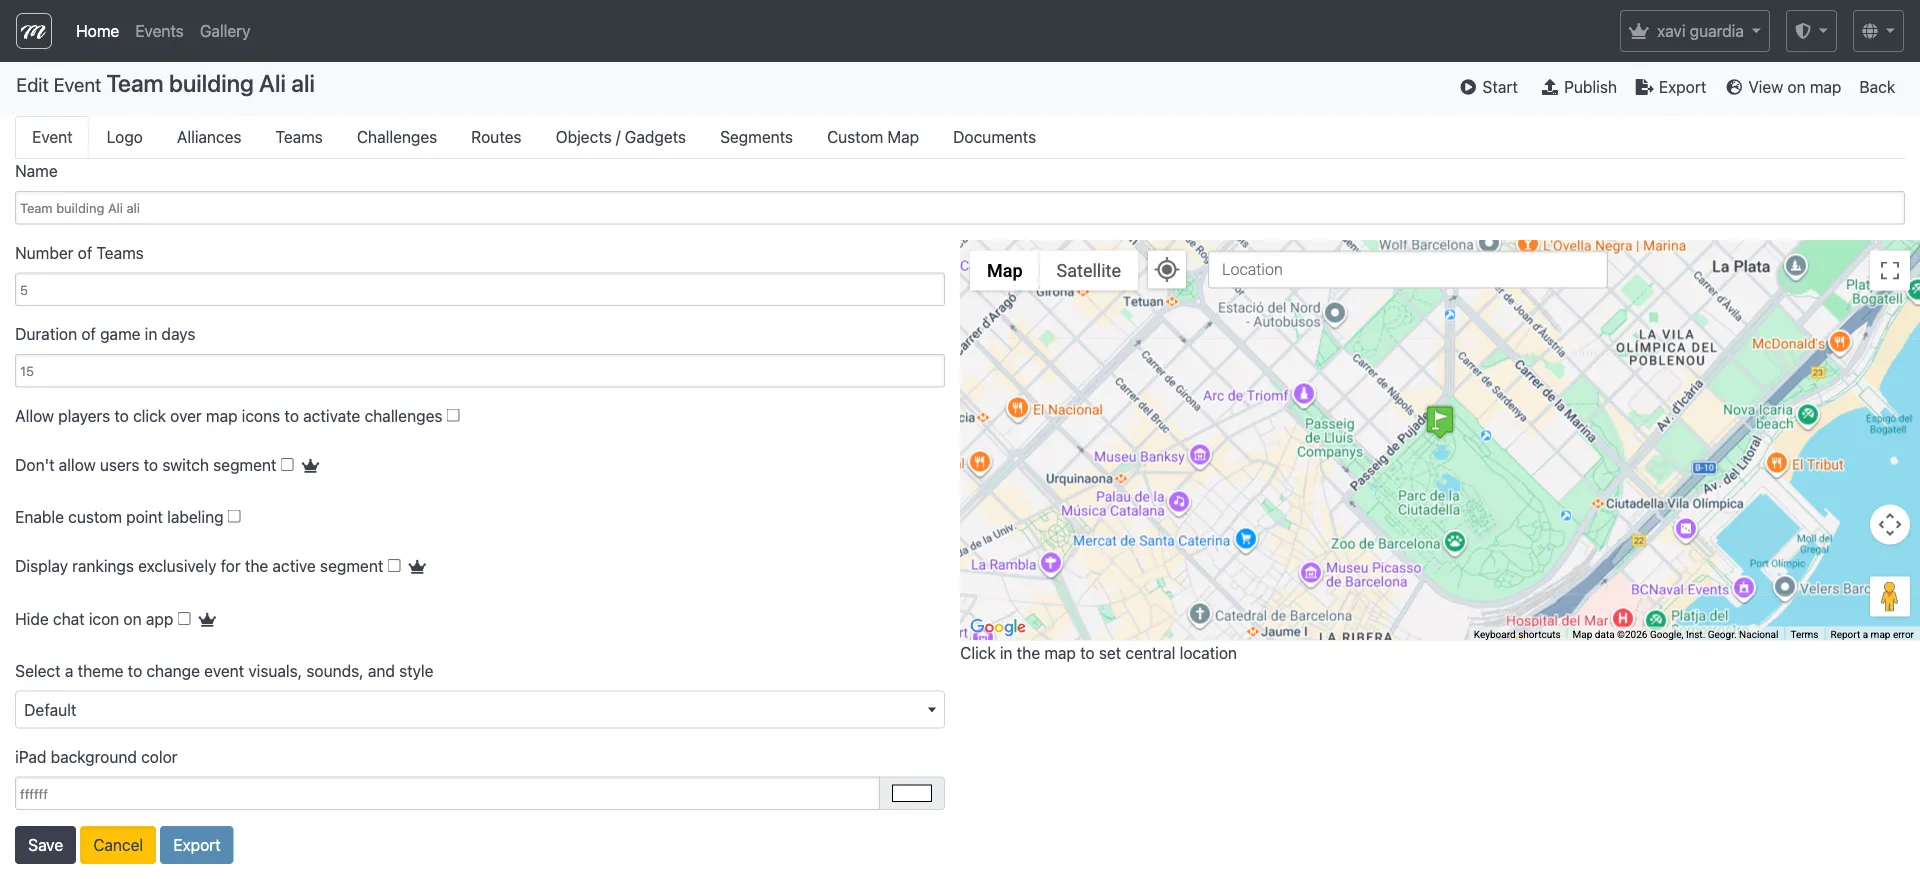Click the Arc de Triomf map pin
This screenshot has width=1920, height=879.
(1304, 394)
